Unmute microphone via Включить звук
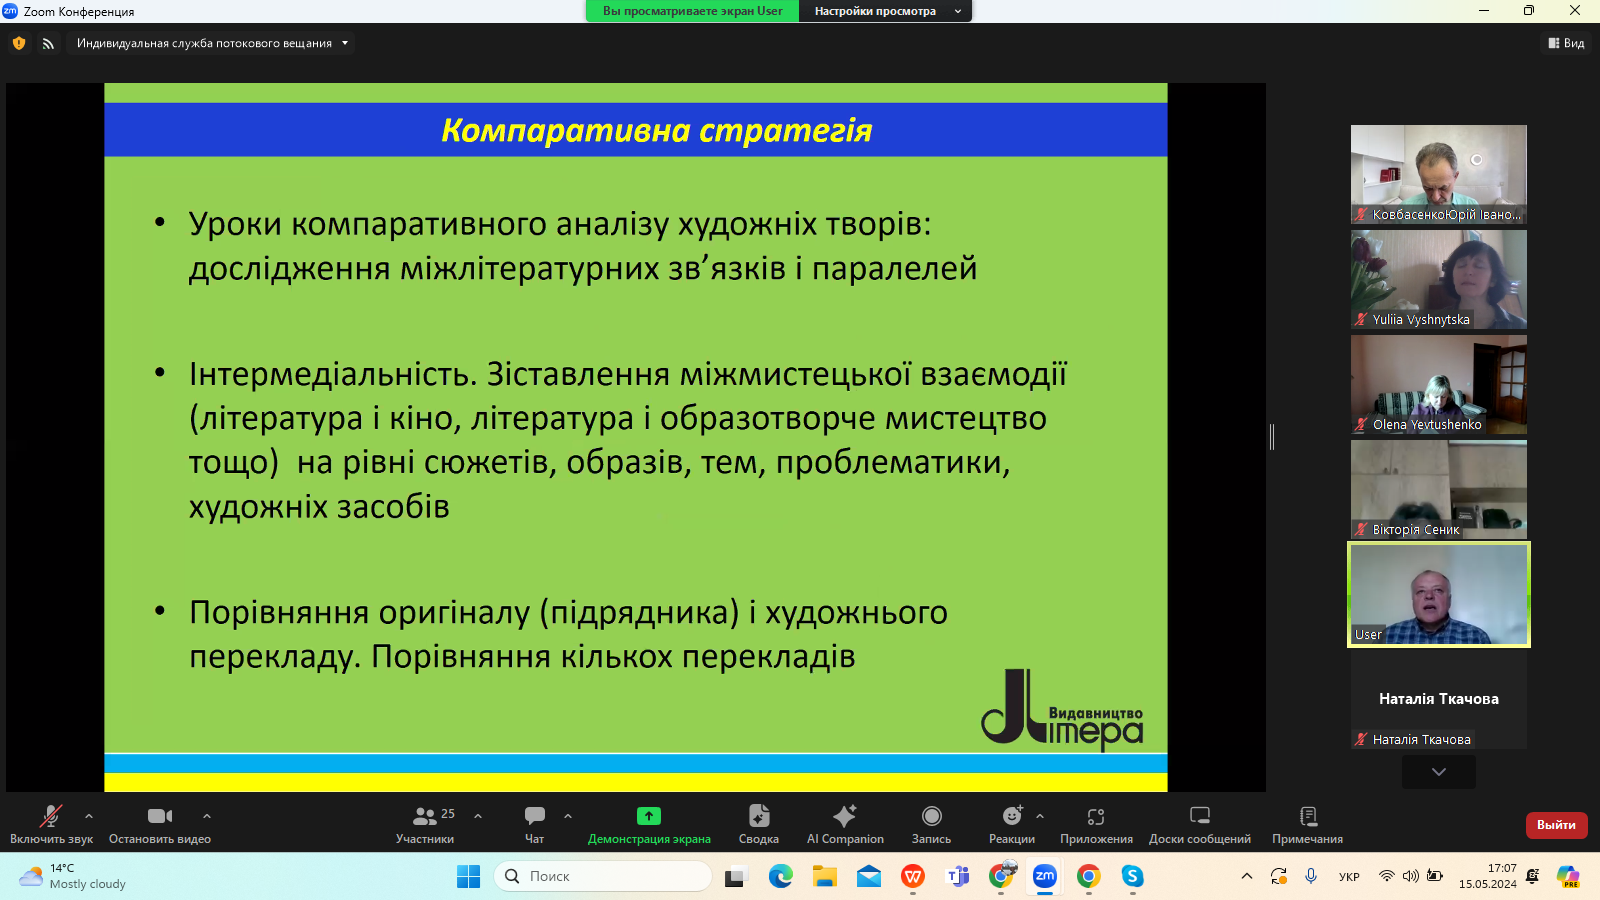 pos(51,824)
